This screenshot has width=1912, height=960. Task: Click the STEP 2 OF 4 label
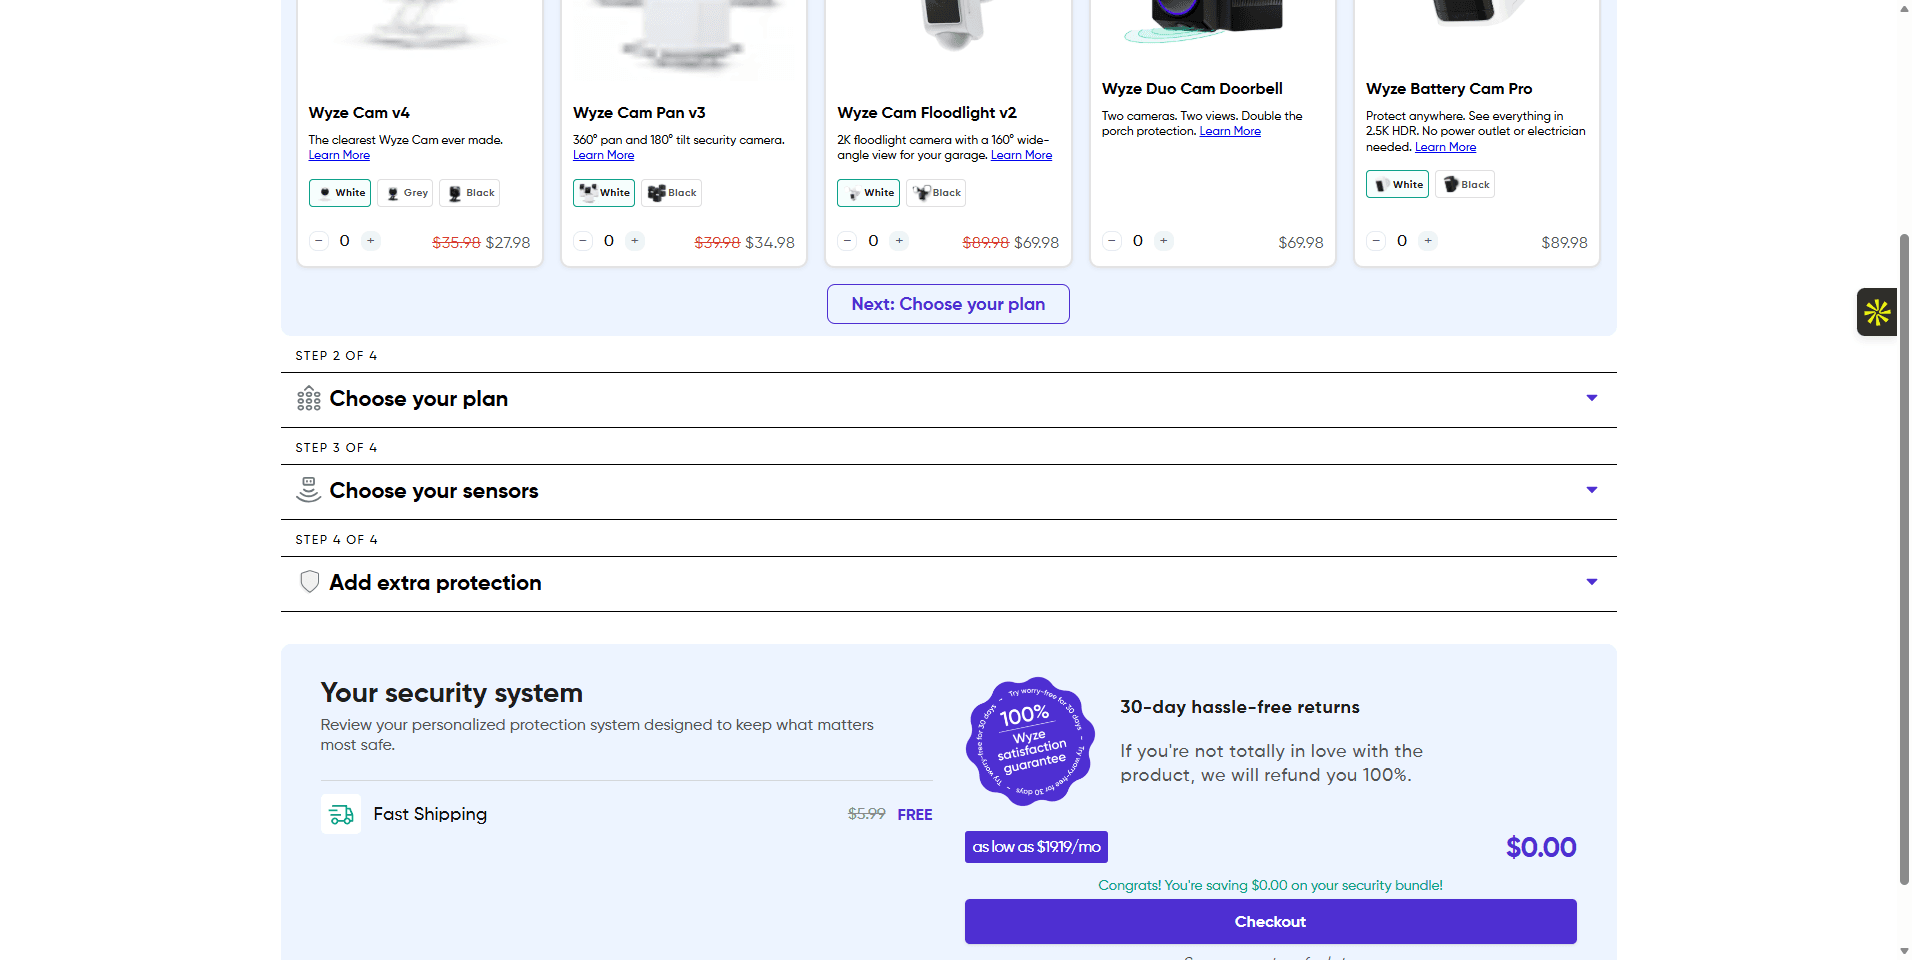click(336, 356)
